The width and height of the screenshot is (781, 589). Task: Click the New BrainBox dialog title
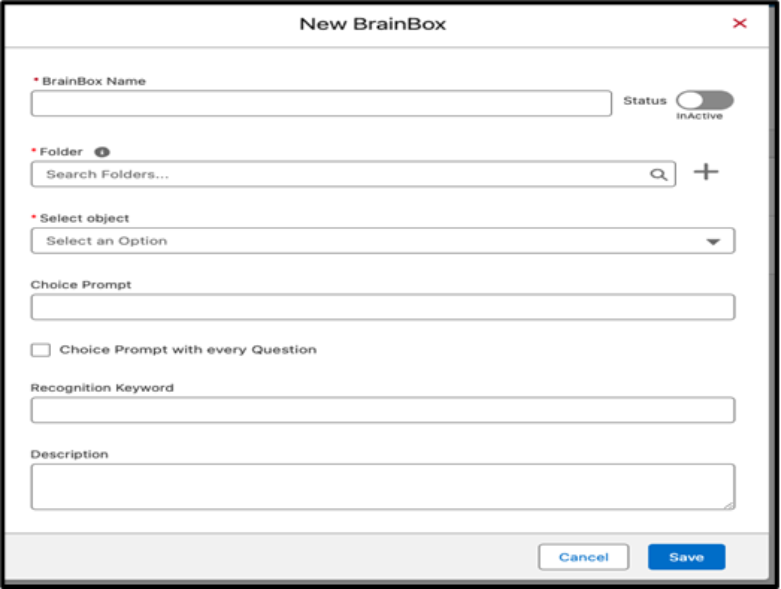click(373, 23)
